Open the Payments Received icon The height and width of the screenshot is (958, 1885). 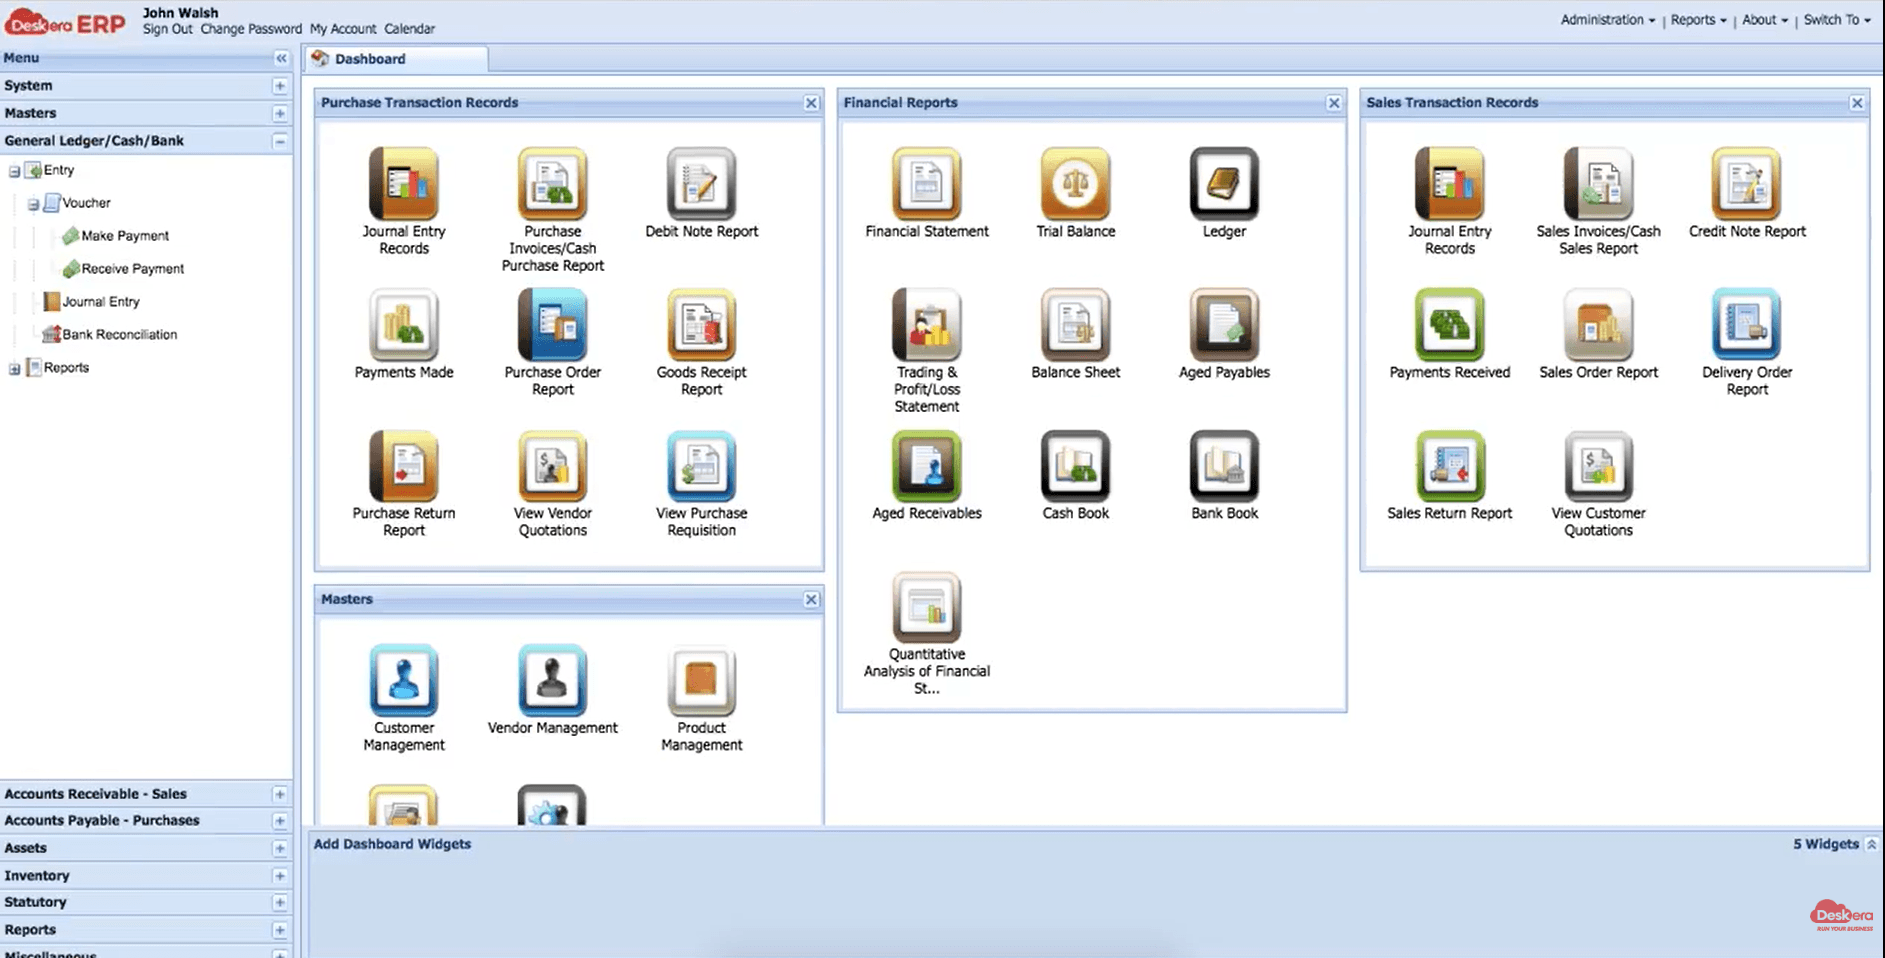(1450, 325)
